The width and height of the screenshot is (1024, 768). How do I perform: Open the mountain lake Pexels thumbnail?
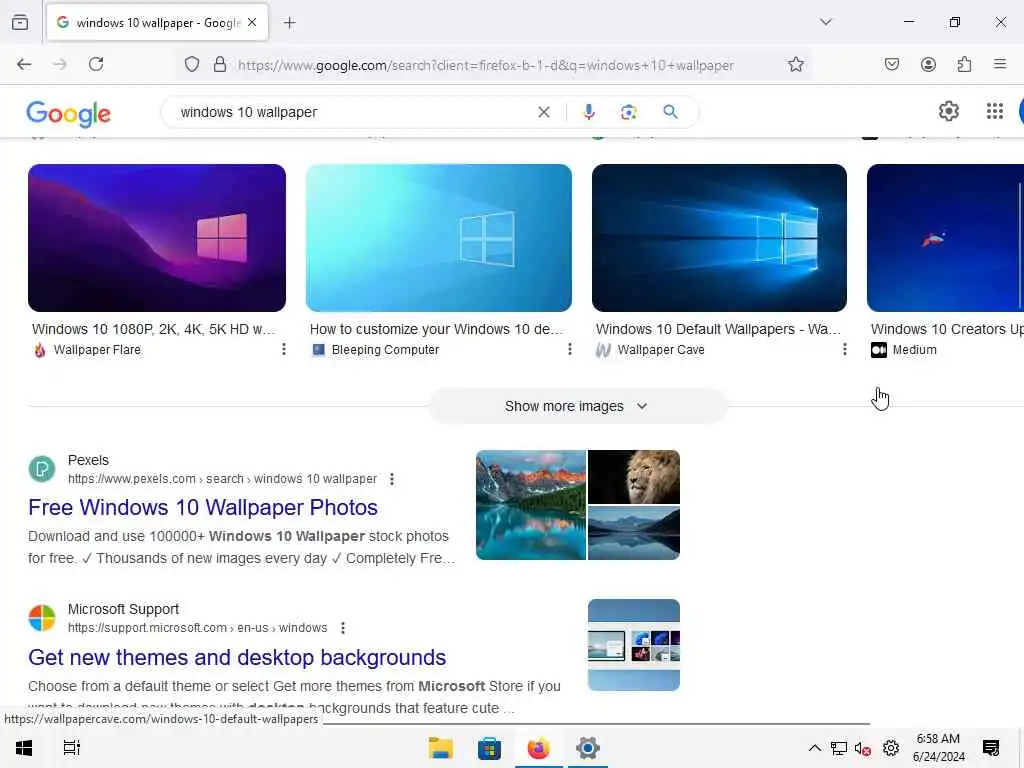coord(531,505)
